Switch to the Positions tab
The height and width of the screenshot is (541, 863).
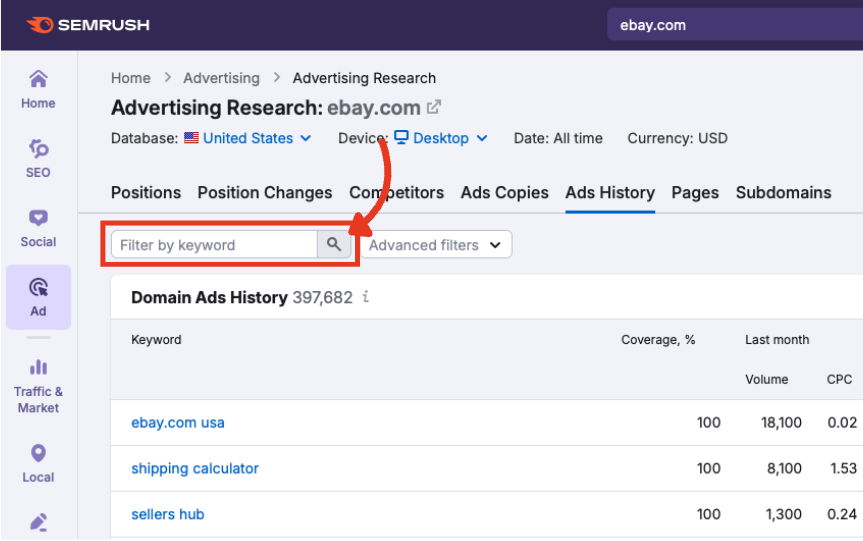click(146, 193)
